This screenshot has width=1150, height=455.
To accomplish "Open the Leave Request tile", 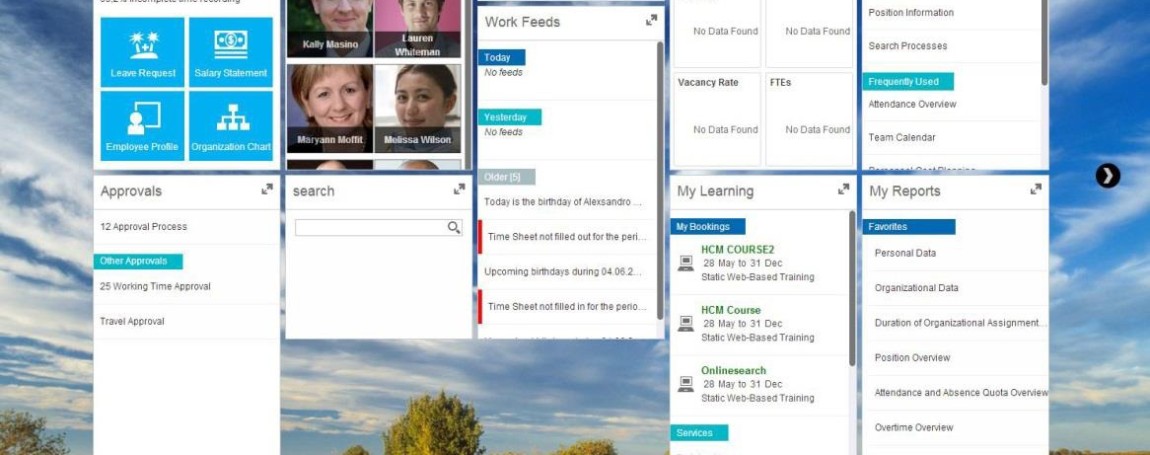I will (x=142, y=52).
